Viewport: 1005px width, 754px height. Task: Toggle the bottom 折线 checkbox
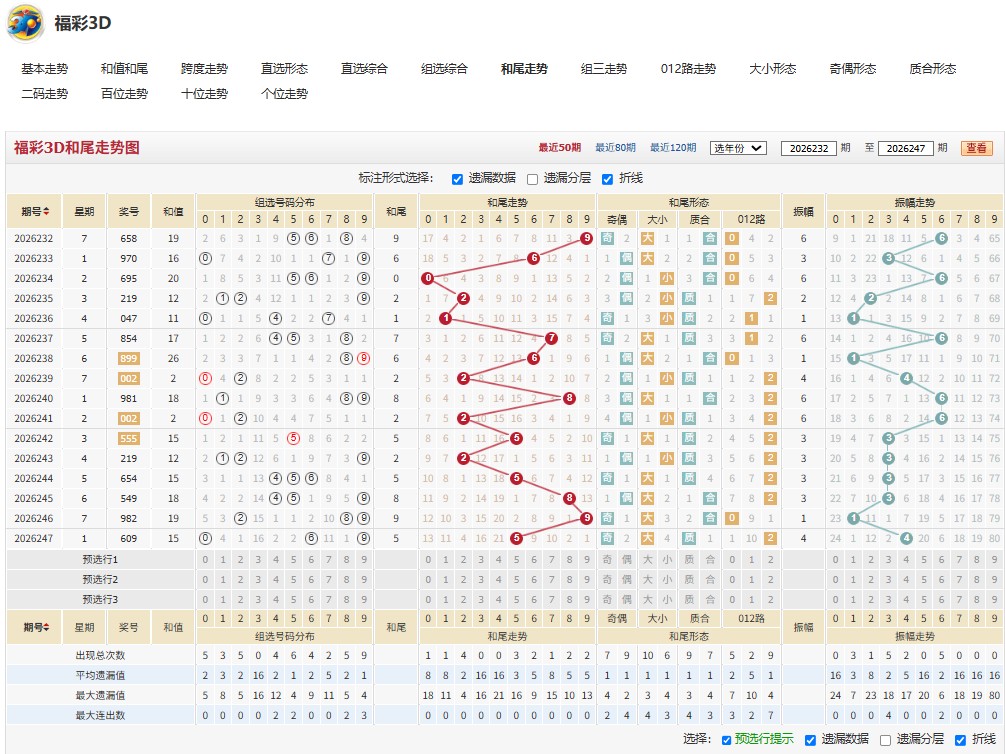[960, 740]
